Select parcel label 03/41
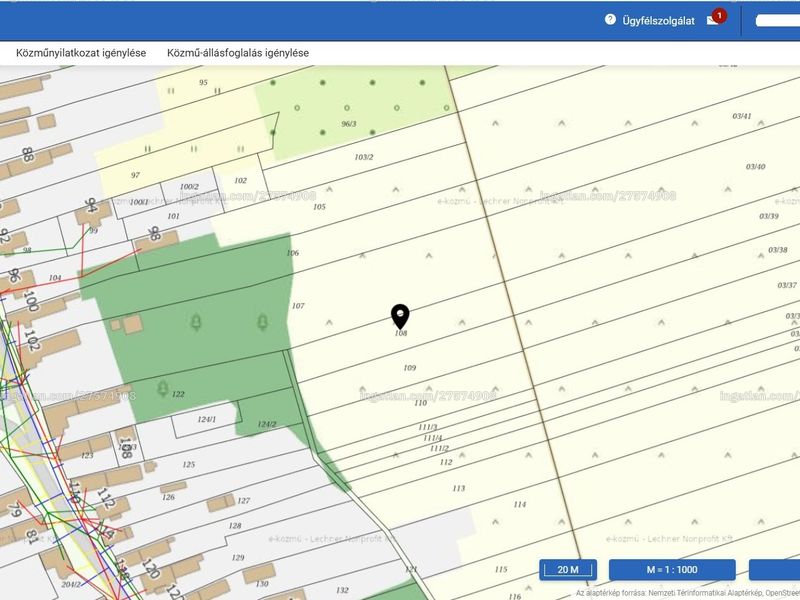 pos(742,116)
